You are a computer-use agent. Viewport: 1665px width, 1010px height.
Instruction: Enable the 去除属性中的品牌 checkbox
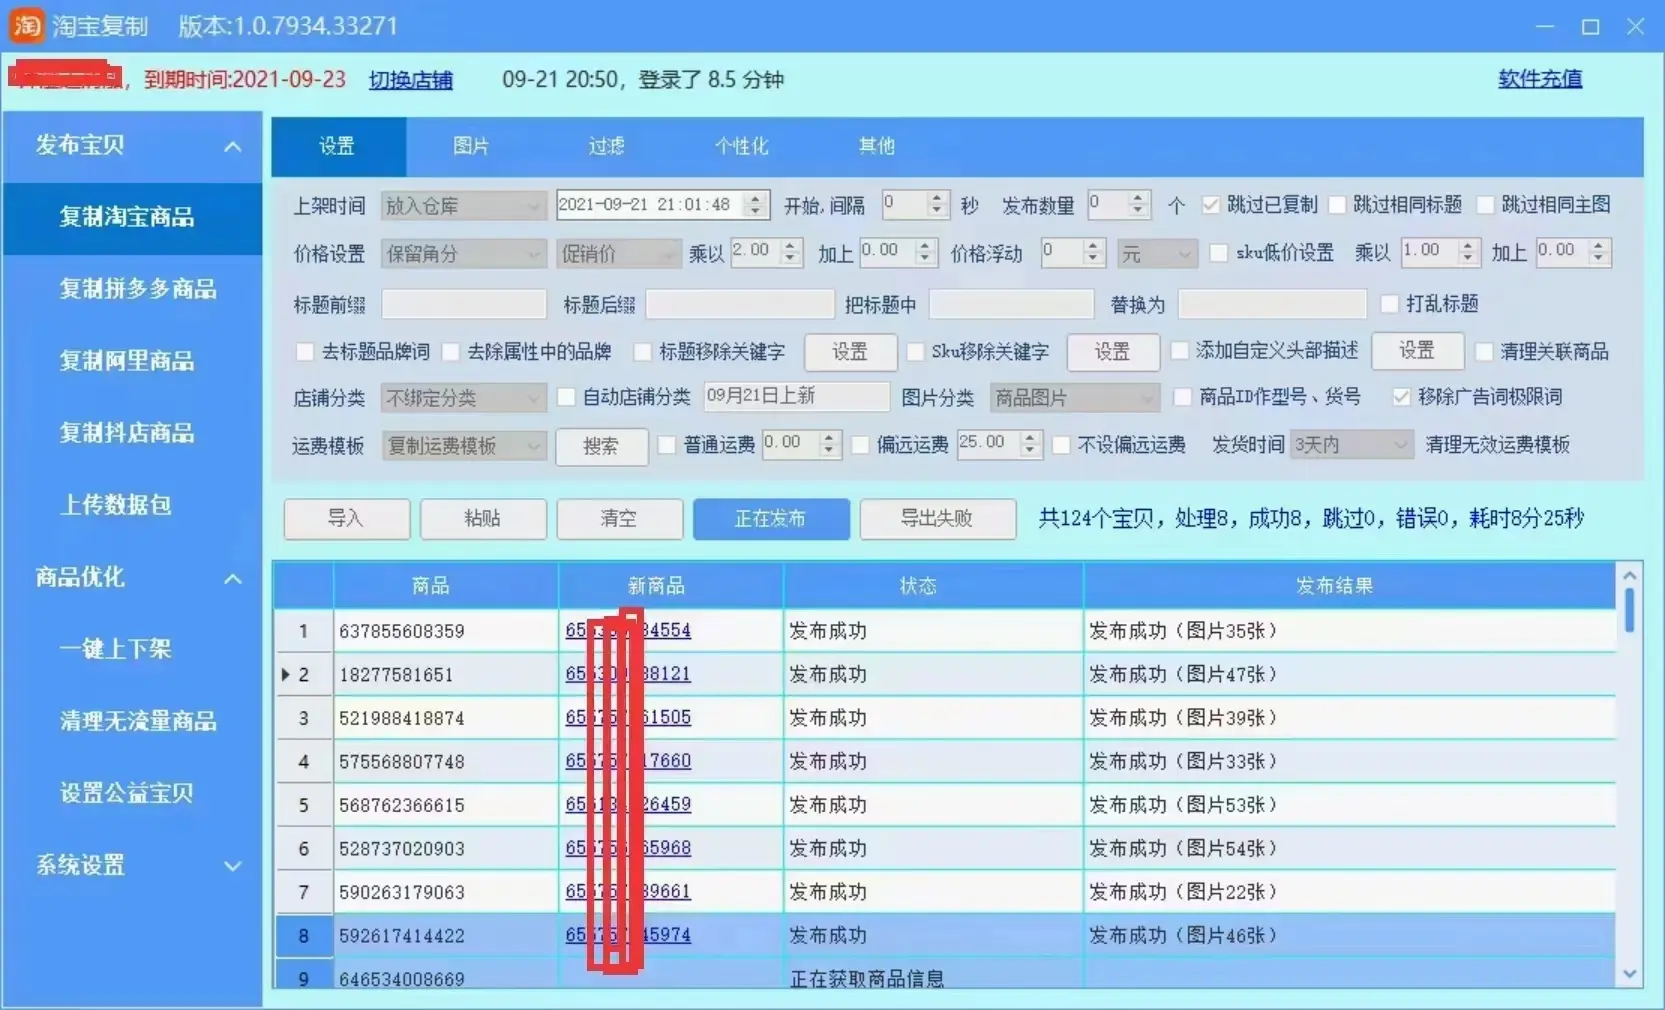tap(451, 352)
